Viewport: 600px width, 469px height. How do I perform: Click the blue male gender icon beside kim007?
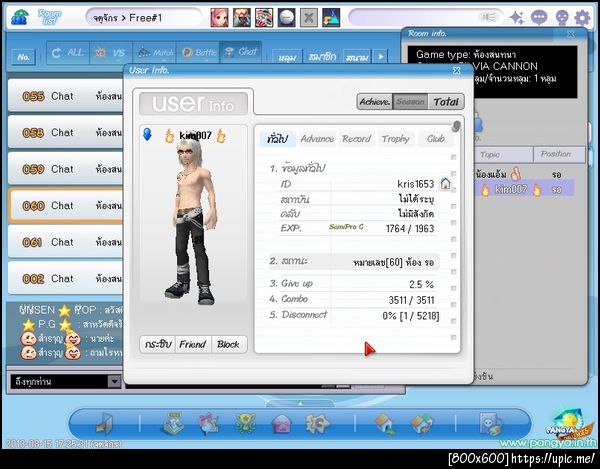pyautogui.click(x=147, y=134)
